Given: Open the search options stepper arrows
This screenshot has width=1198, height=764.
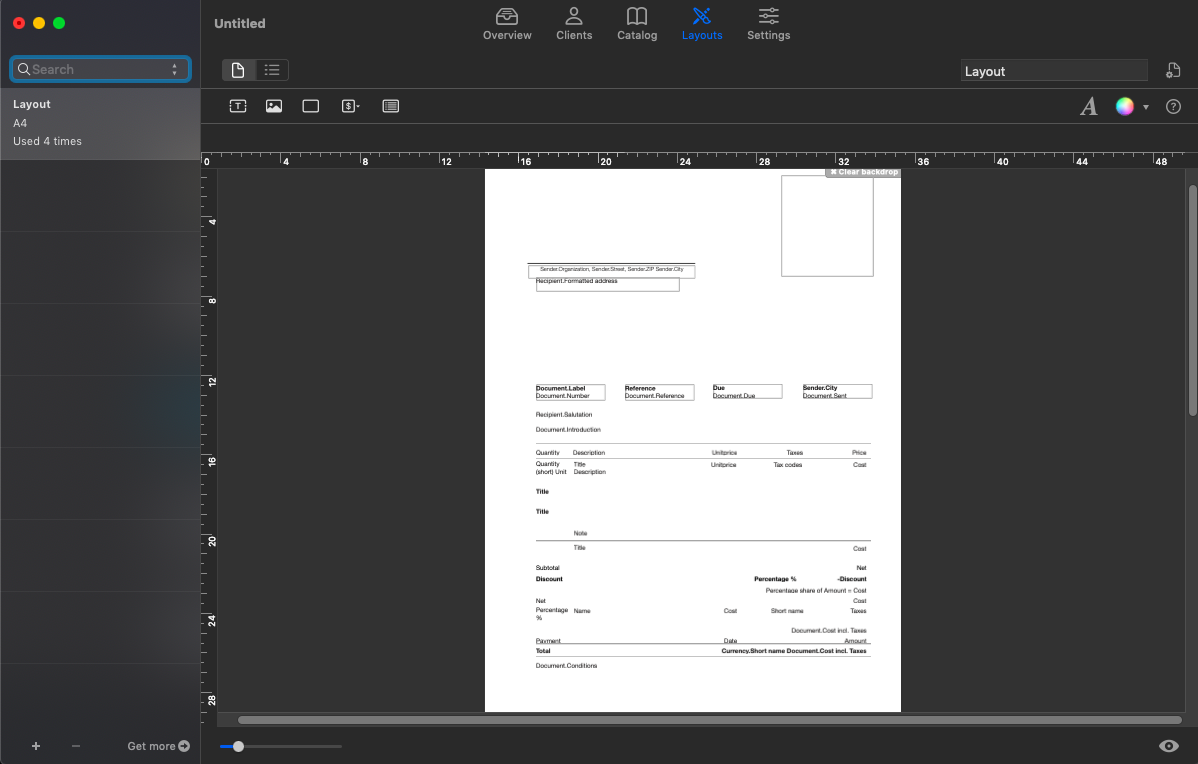Looking at the screenshot, I should point(175,70).
